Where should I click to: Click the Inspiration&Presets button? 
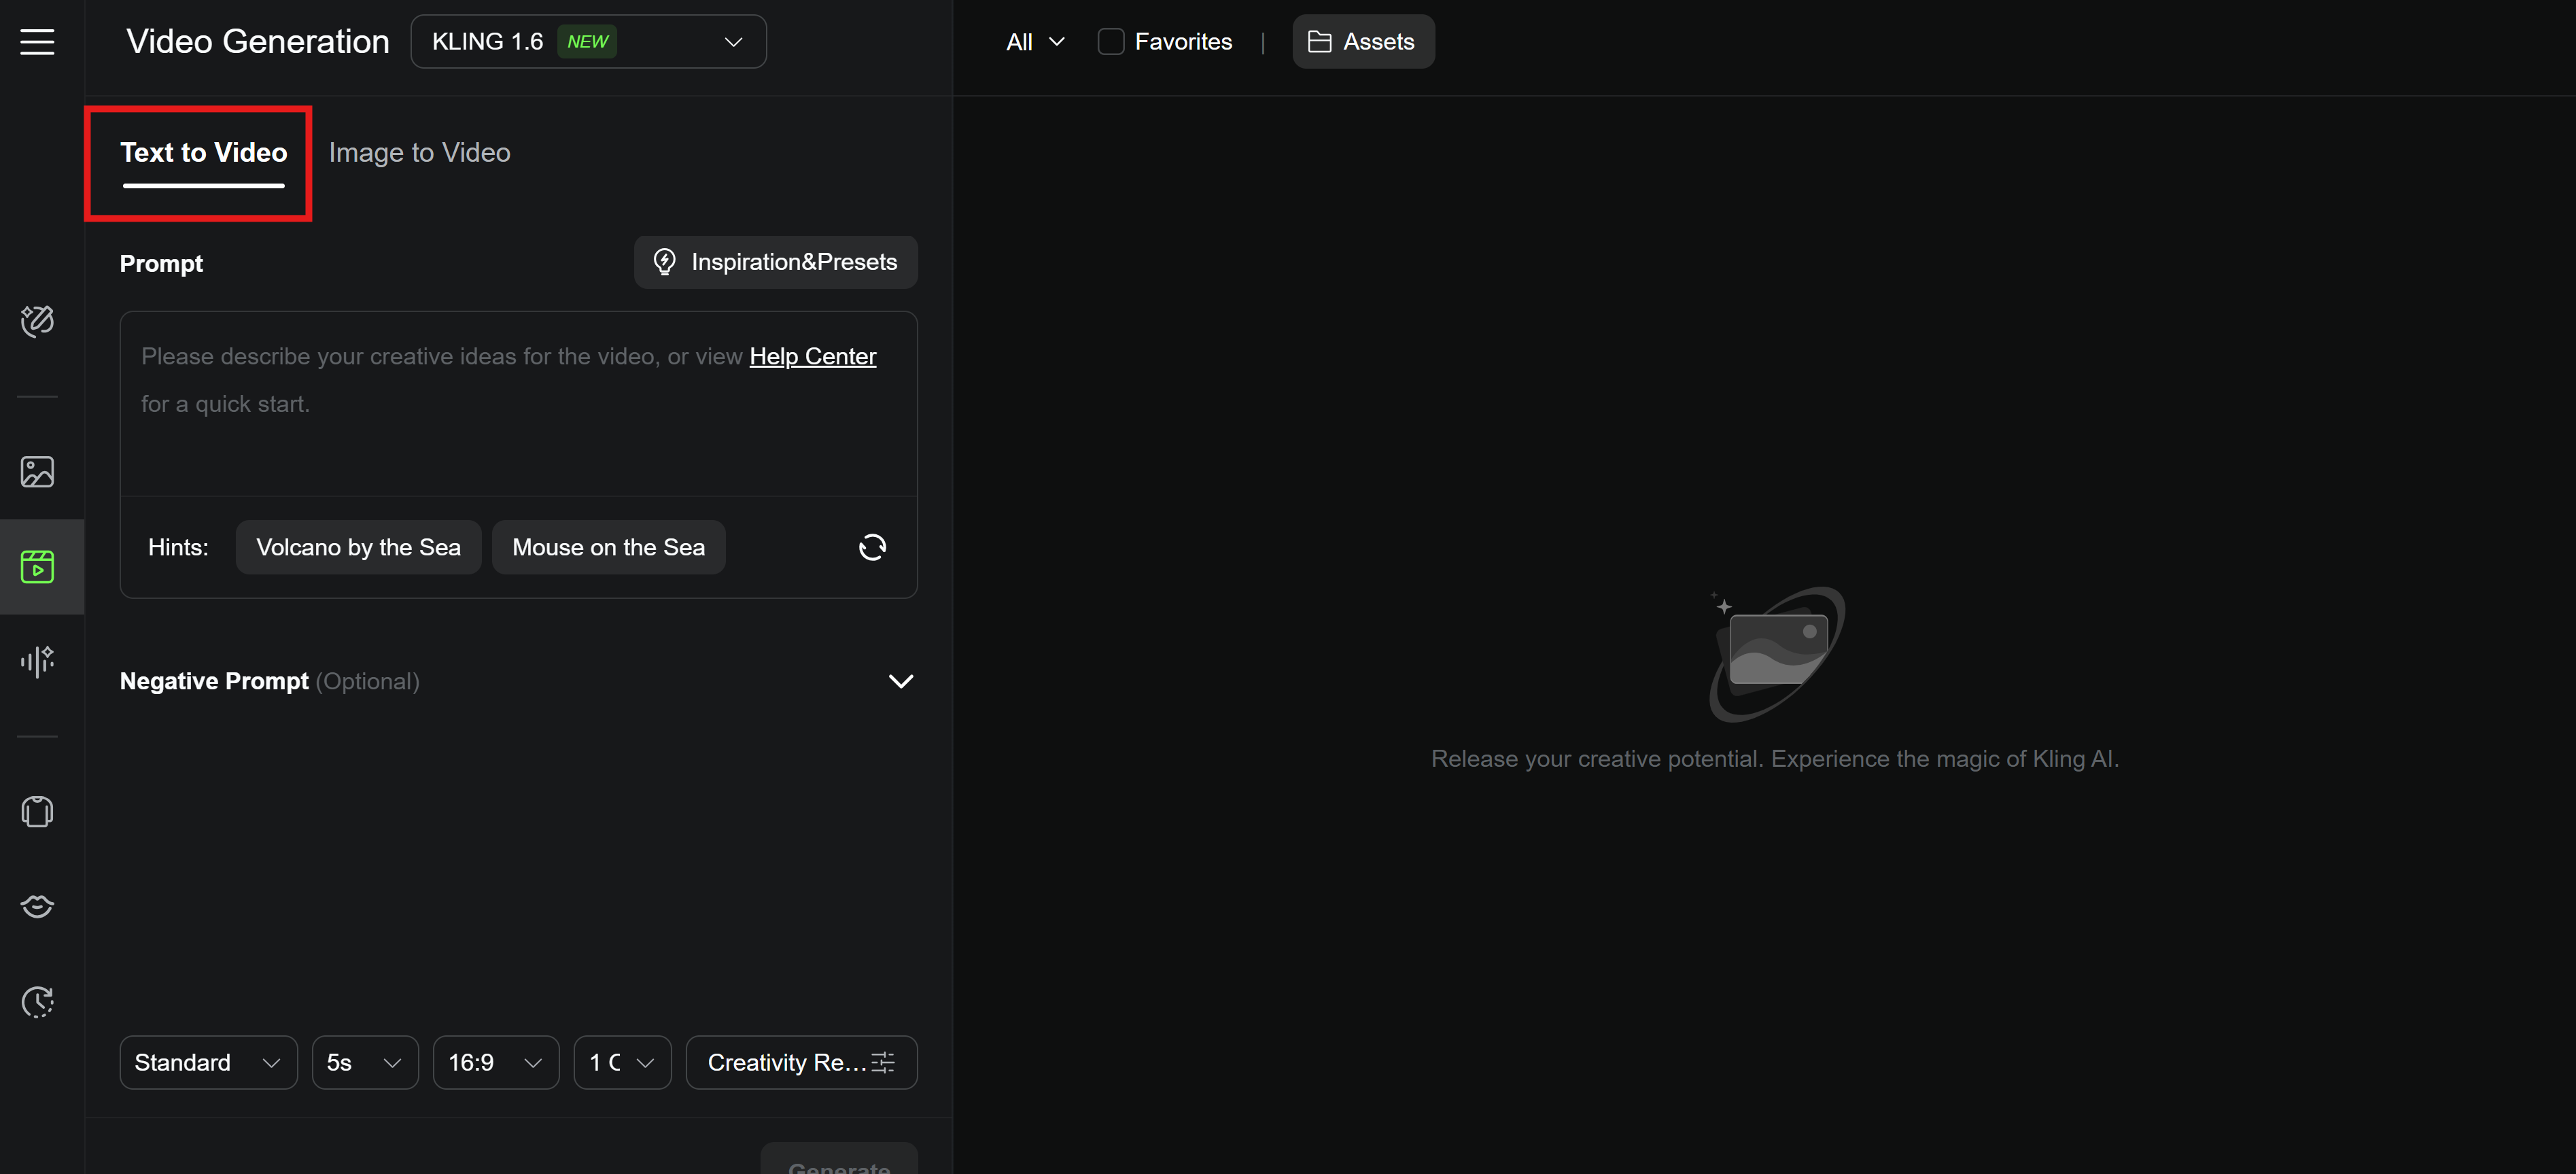click(x=775, y=262)
